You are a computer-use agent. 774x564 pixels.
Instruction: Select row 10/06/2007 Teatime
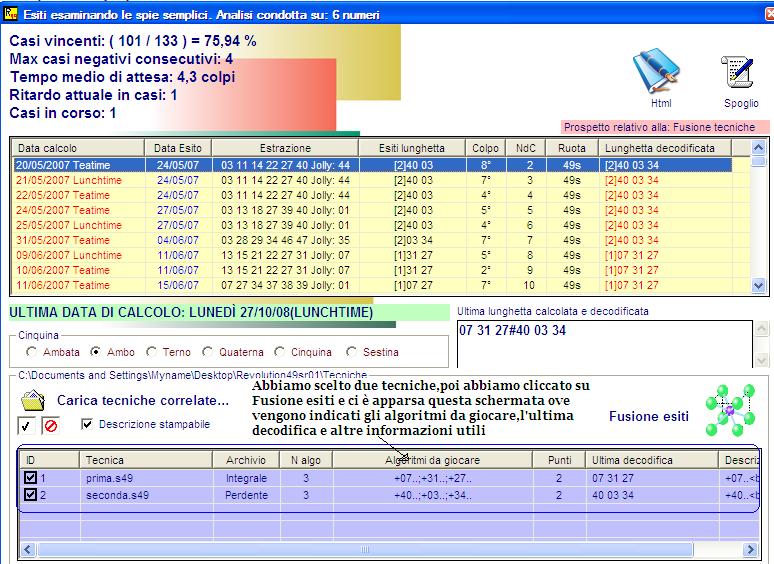pyautogui.click(x=372, y=270)
